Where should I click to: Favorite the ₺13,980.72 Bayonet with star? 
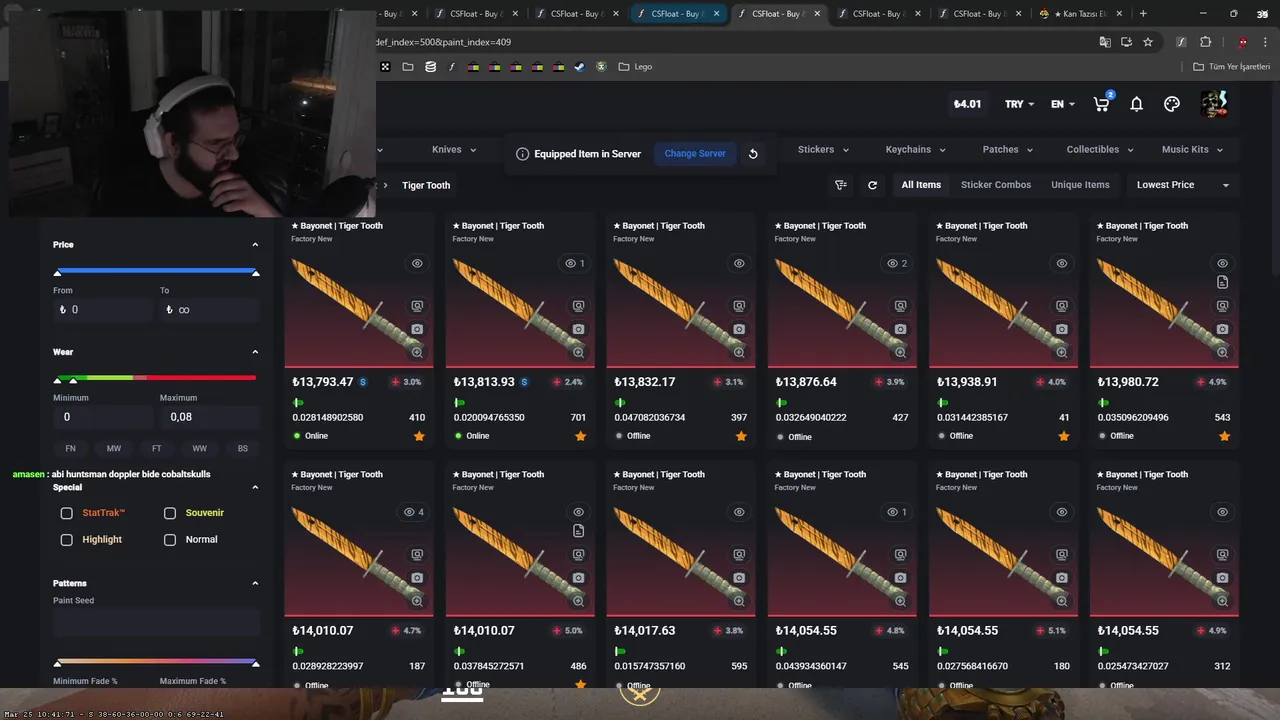1224,436
